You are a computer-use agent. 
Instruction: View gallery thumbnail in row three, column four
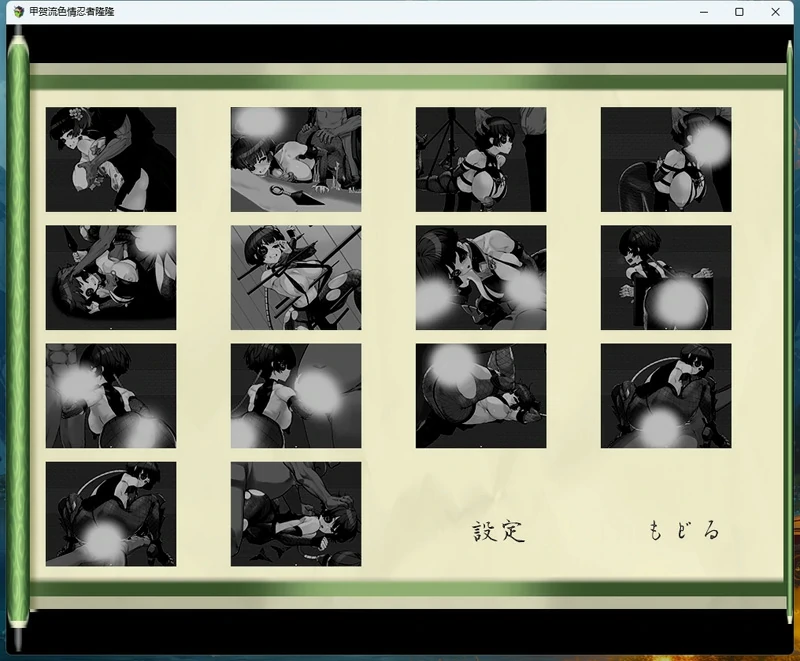666,396
